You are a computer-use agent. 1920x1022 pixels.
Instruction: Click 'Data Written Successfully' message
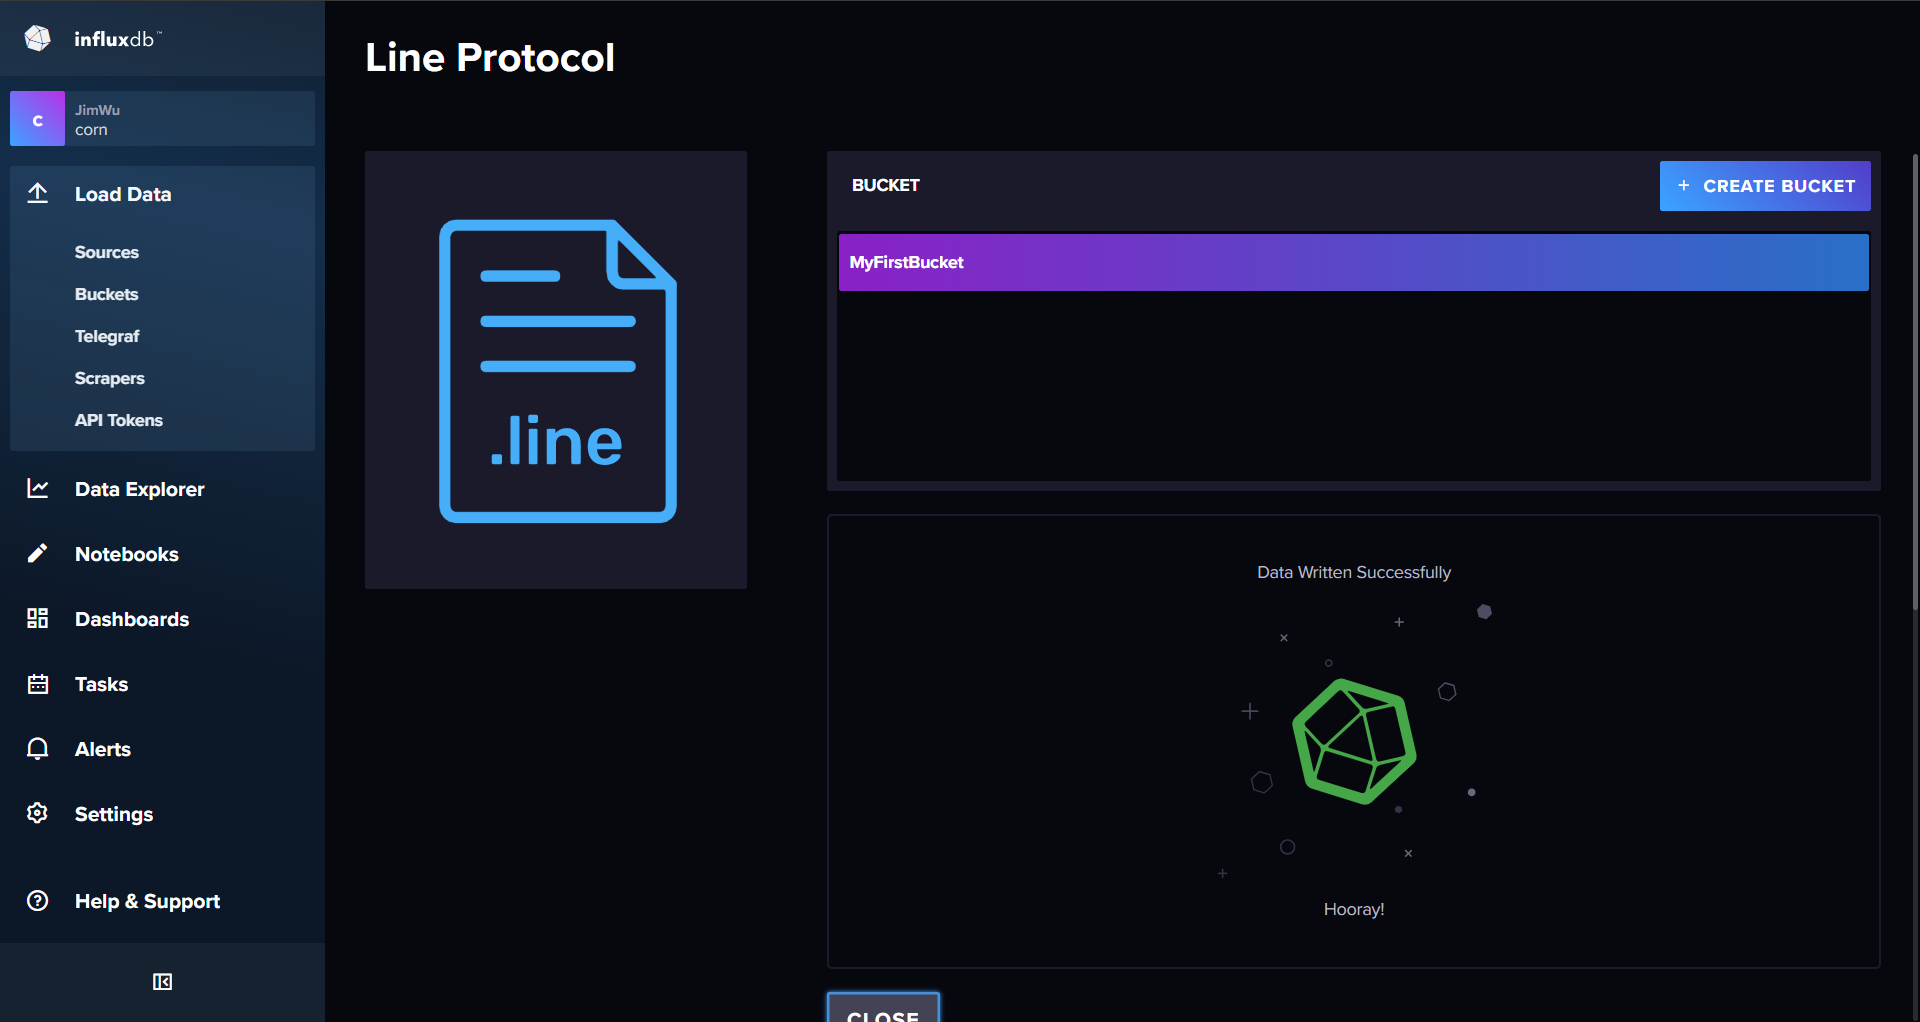[1354, 572]
